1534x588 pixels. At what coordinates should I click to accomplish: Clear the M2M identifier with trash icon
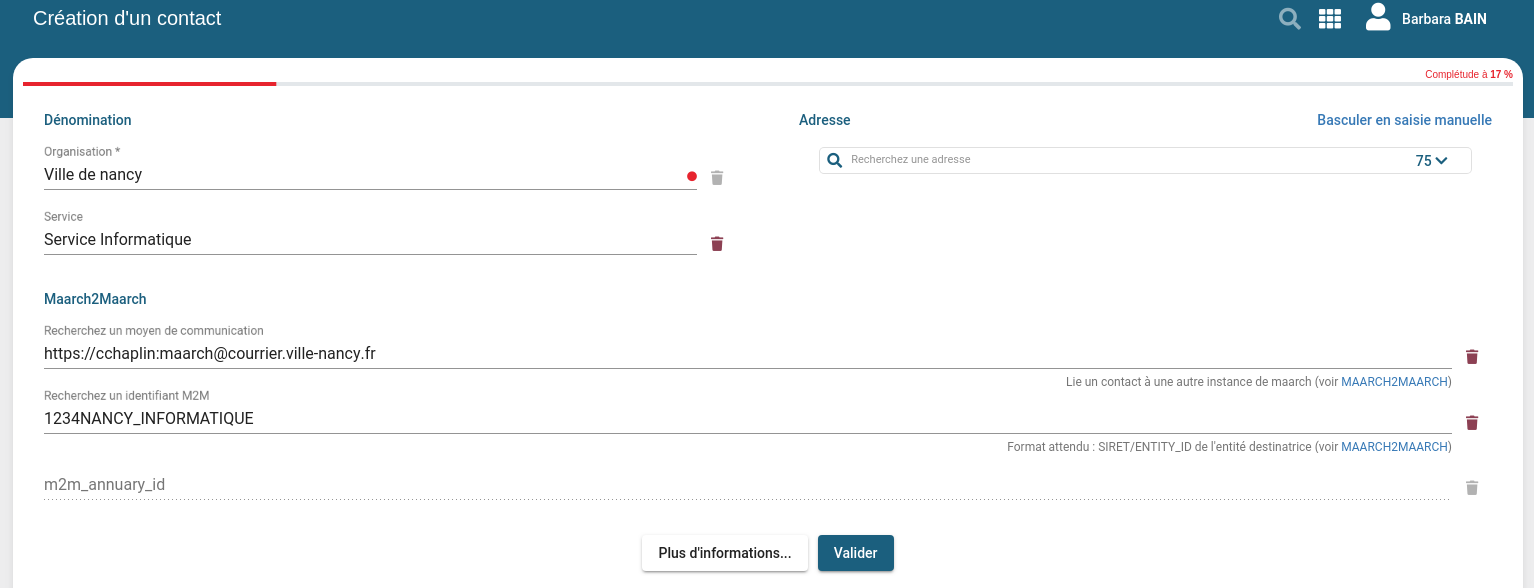coord(1472,422)
